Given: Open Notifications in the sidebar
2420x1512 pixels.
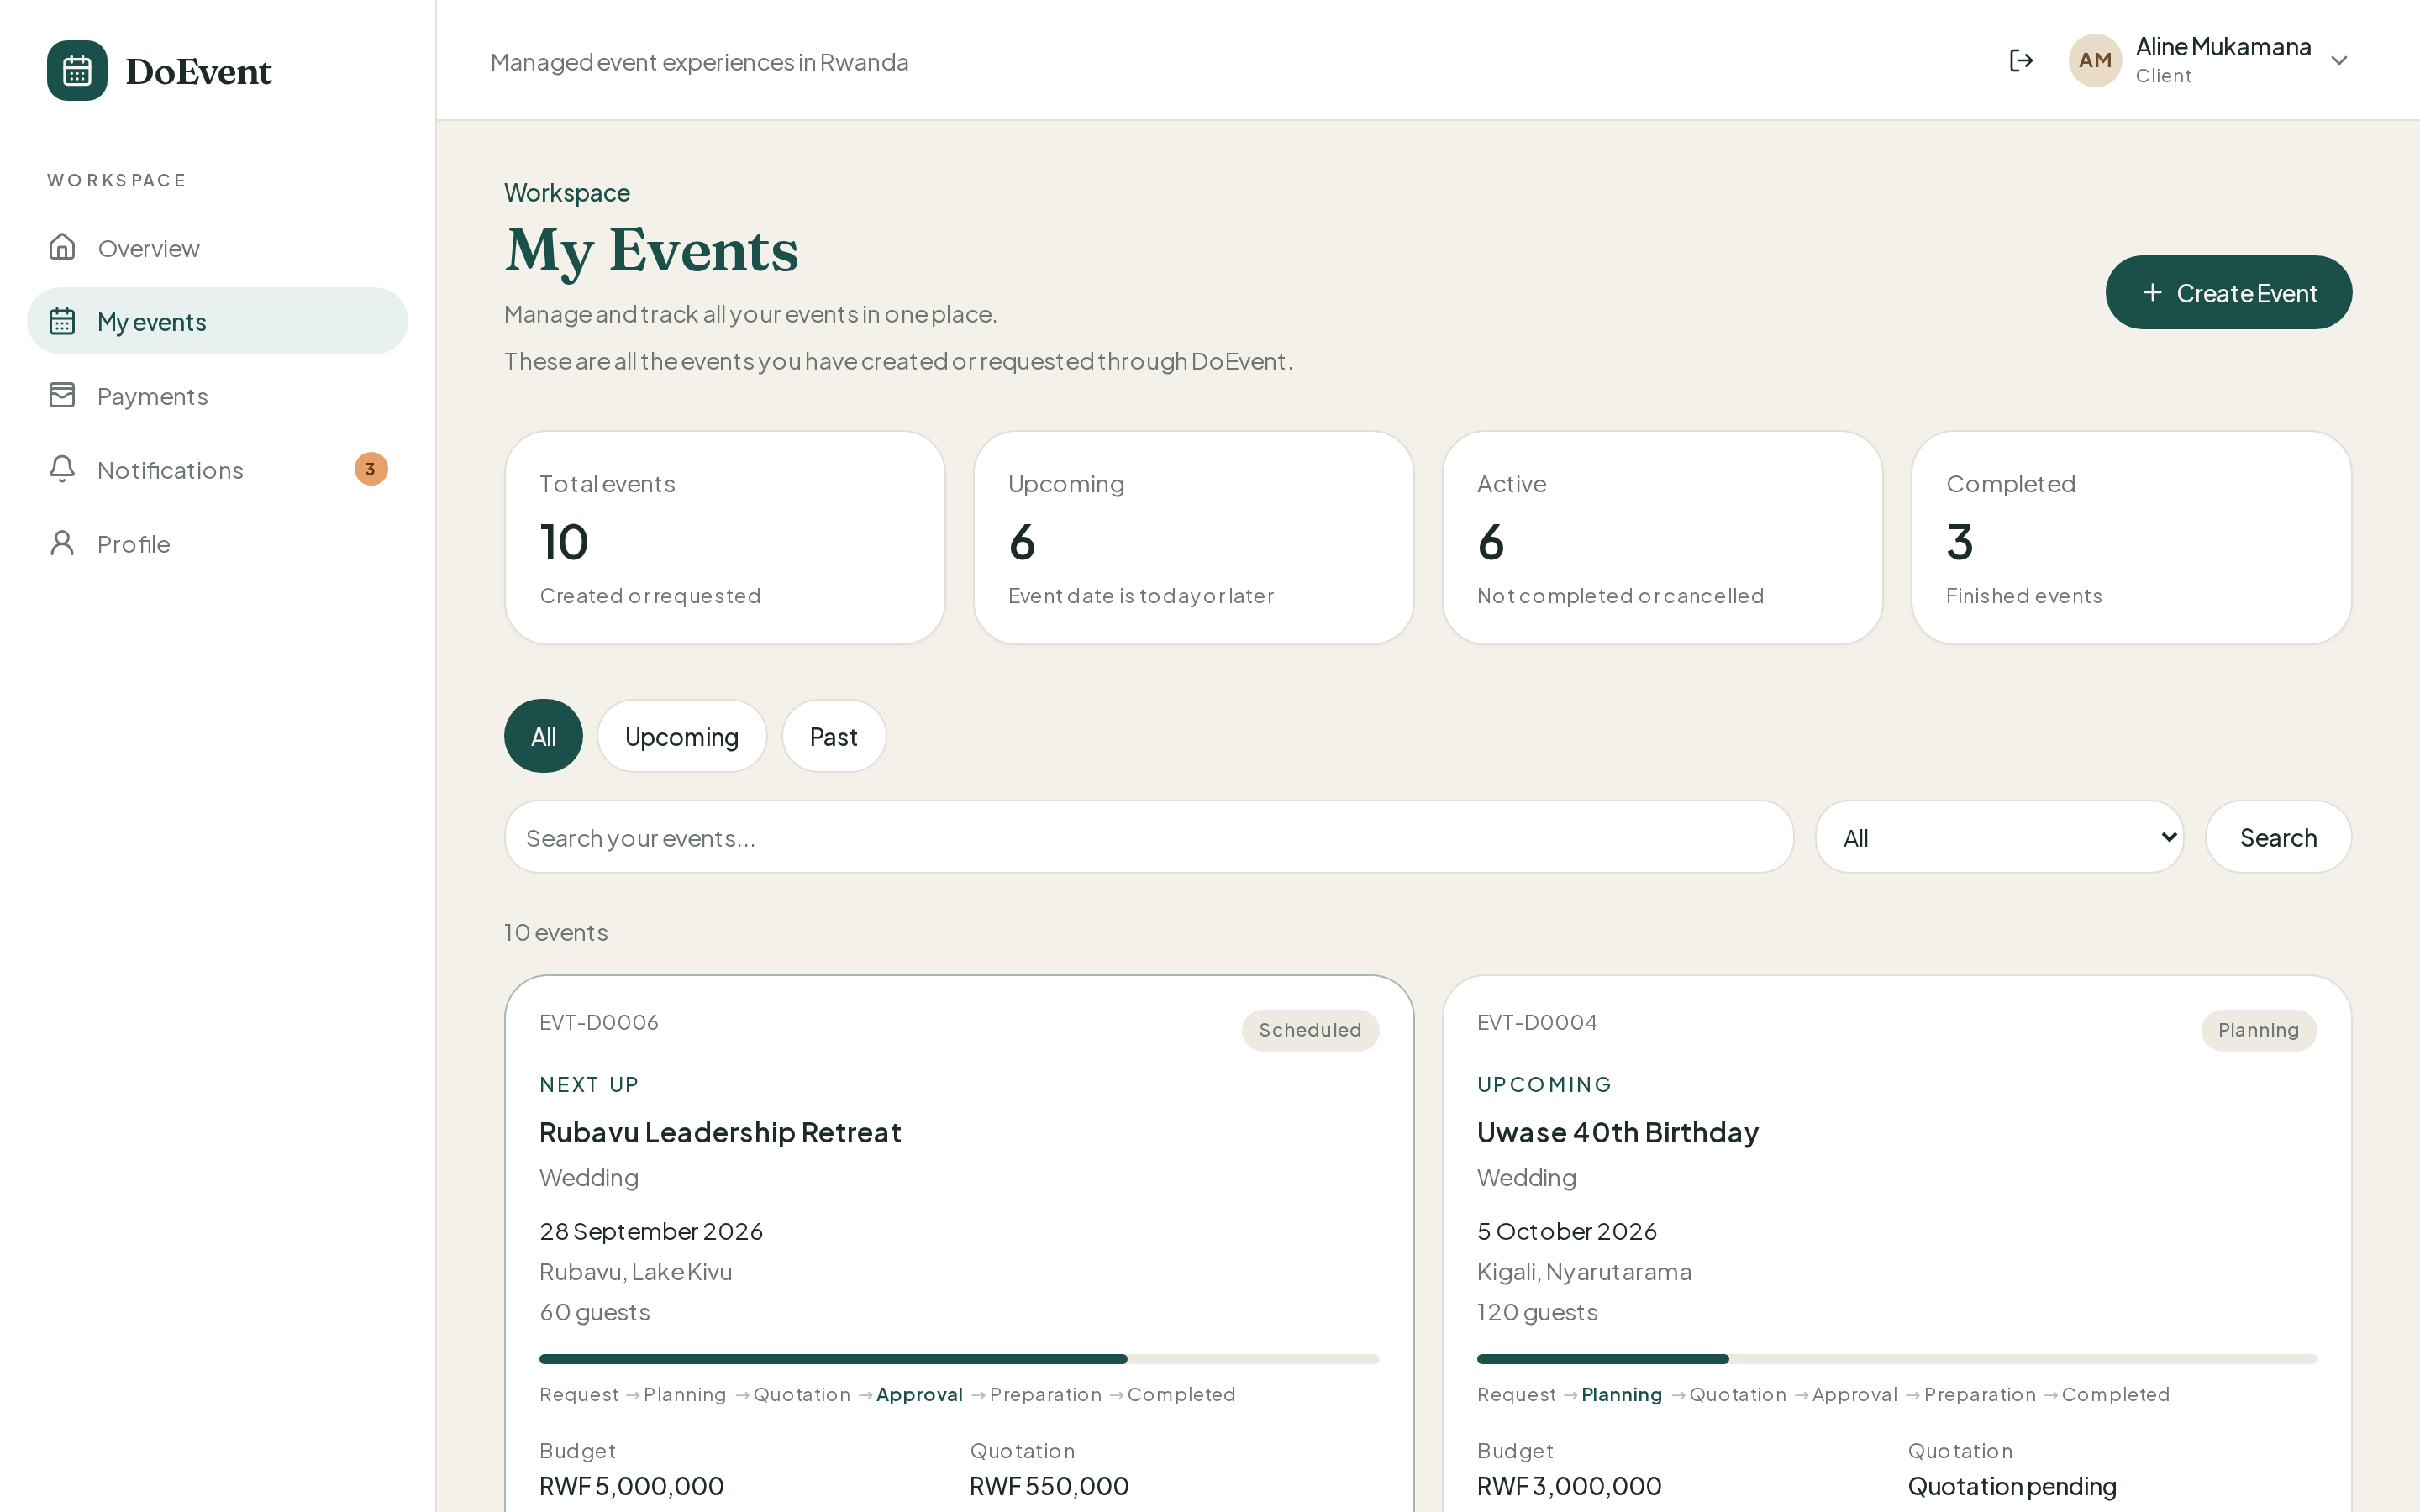Looking at the screenshot, I should [x=217, y=470].
